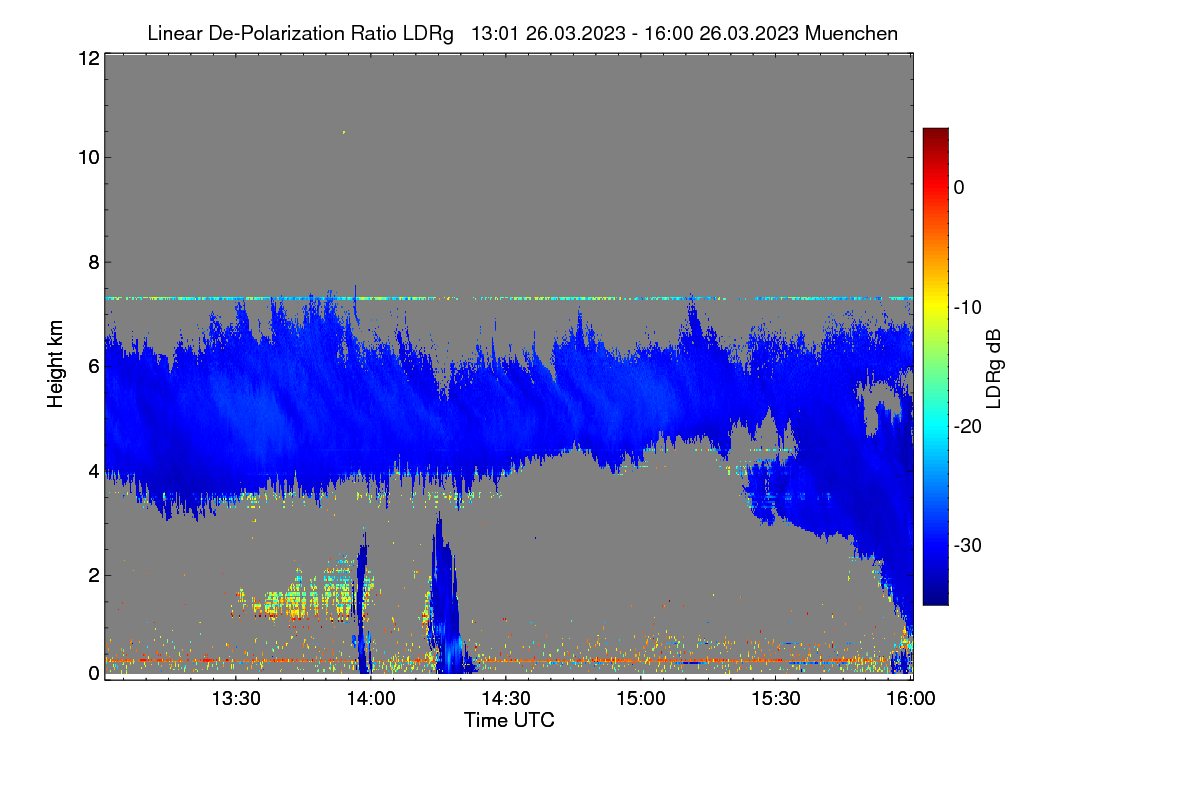Click the 16:00 time axis label
Viewport: 1200px width, 800px height.
click(x=908, y=699)
